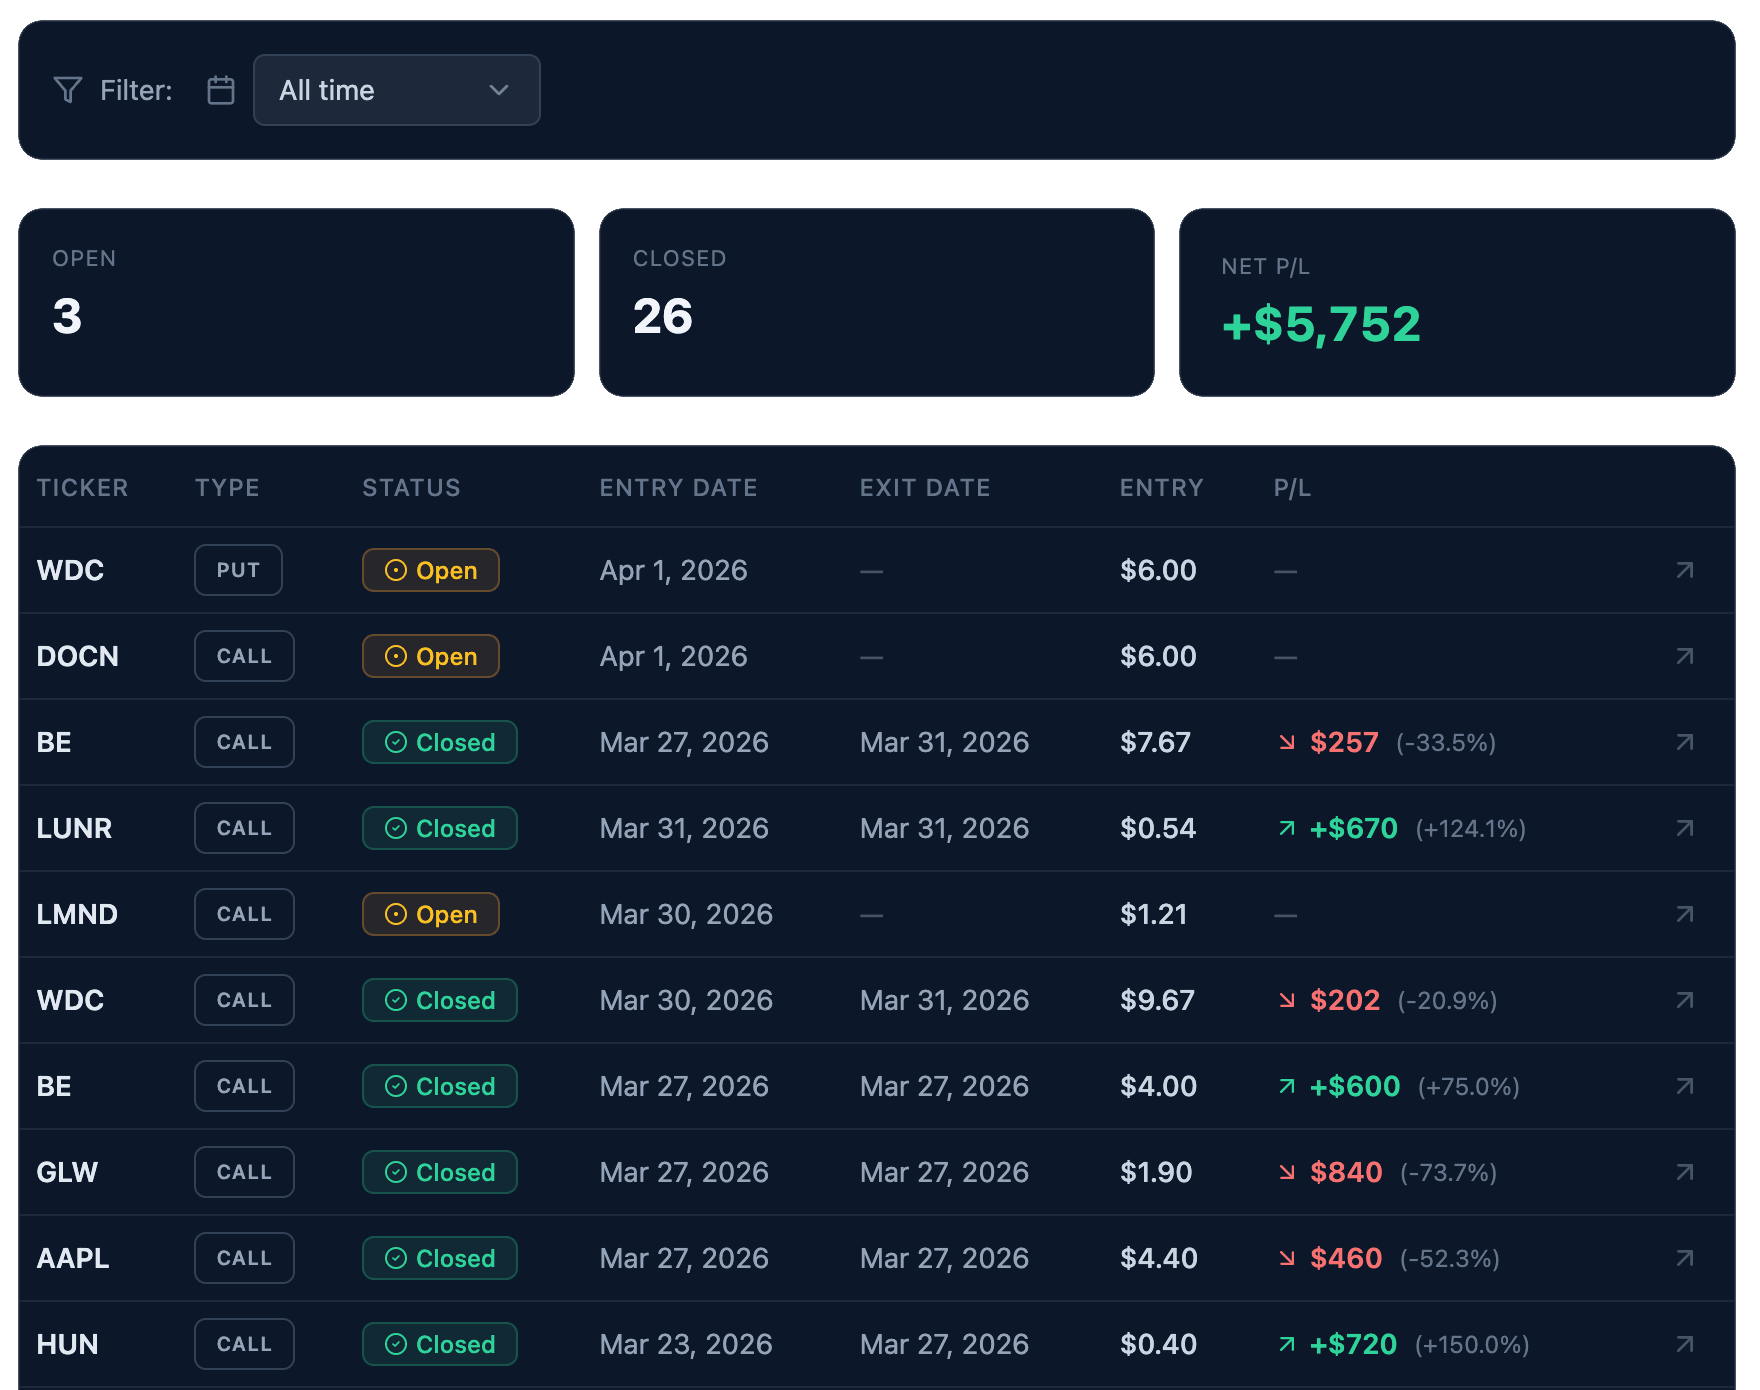Open the All time filter dropdown
Screen dimensions: 1760x1390
coord(397,90)
